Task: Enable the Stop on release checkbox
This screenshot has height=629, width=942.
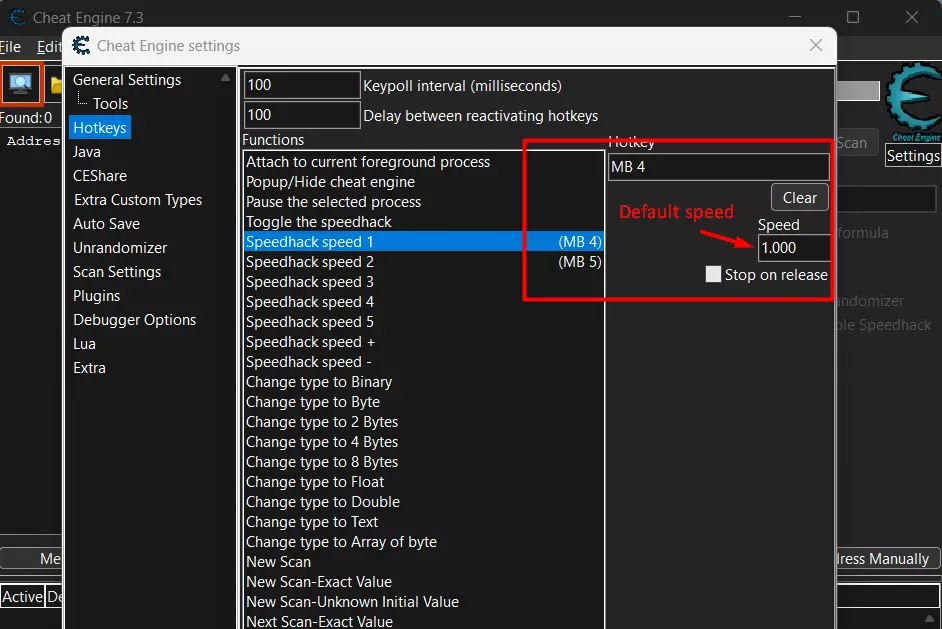Action: point(713,275)
